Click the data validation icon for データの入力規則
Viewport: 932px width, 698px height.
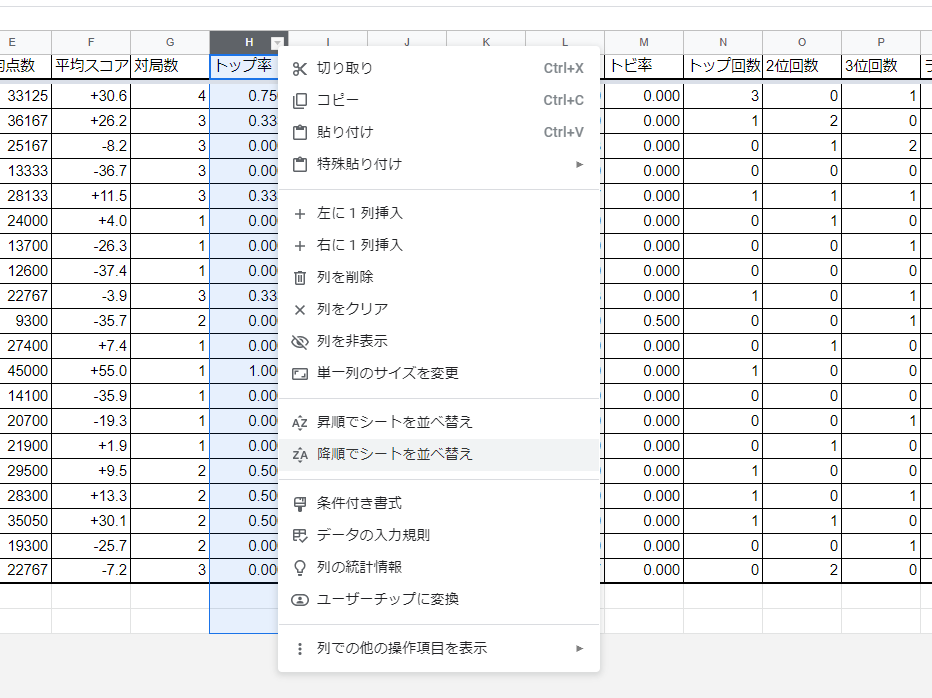(x=300, y=536)
